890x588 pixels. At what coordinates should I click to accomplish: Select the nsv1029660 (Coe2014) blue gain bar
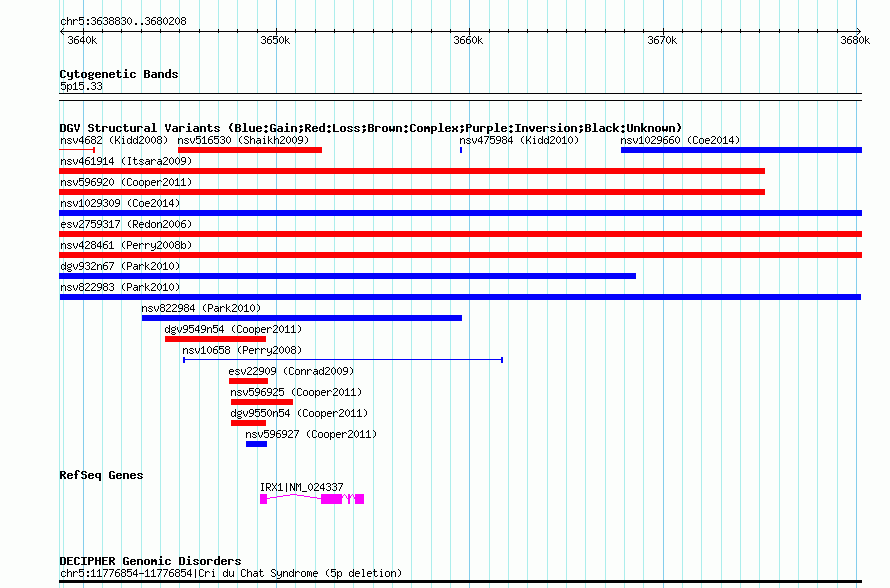[741, 150]
